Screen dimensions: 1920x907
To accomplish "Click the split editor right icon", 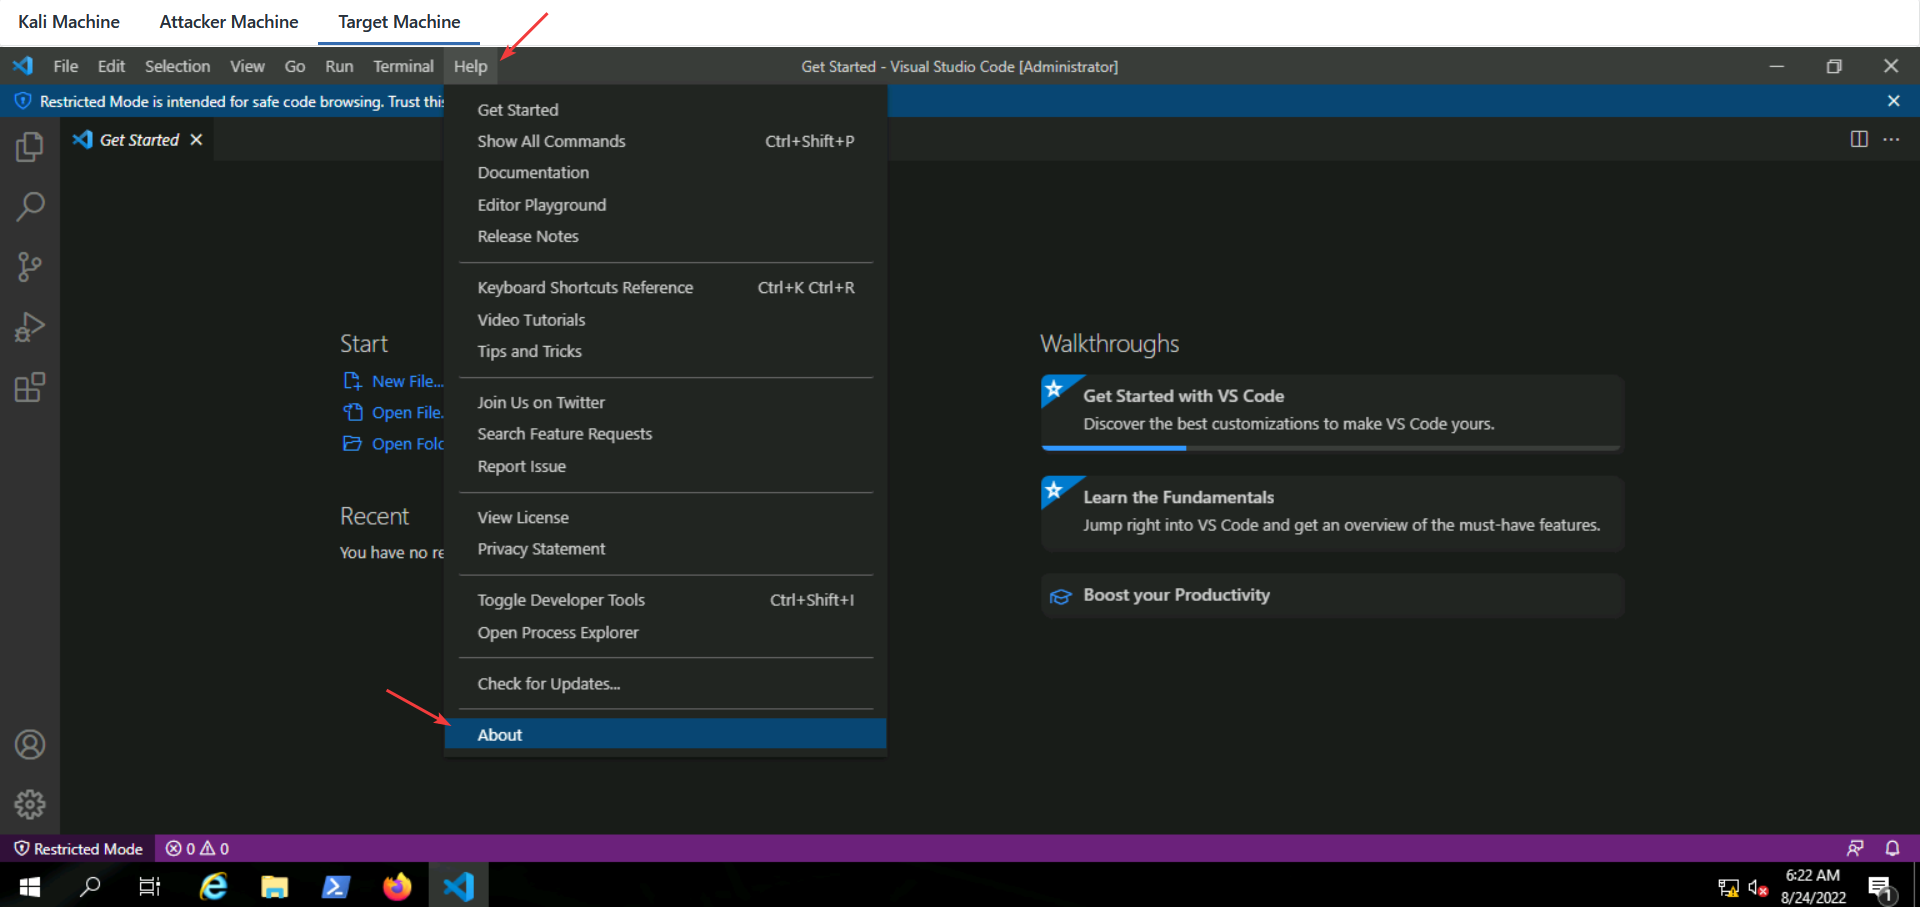I will [x=1859, y=139].
